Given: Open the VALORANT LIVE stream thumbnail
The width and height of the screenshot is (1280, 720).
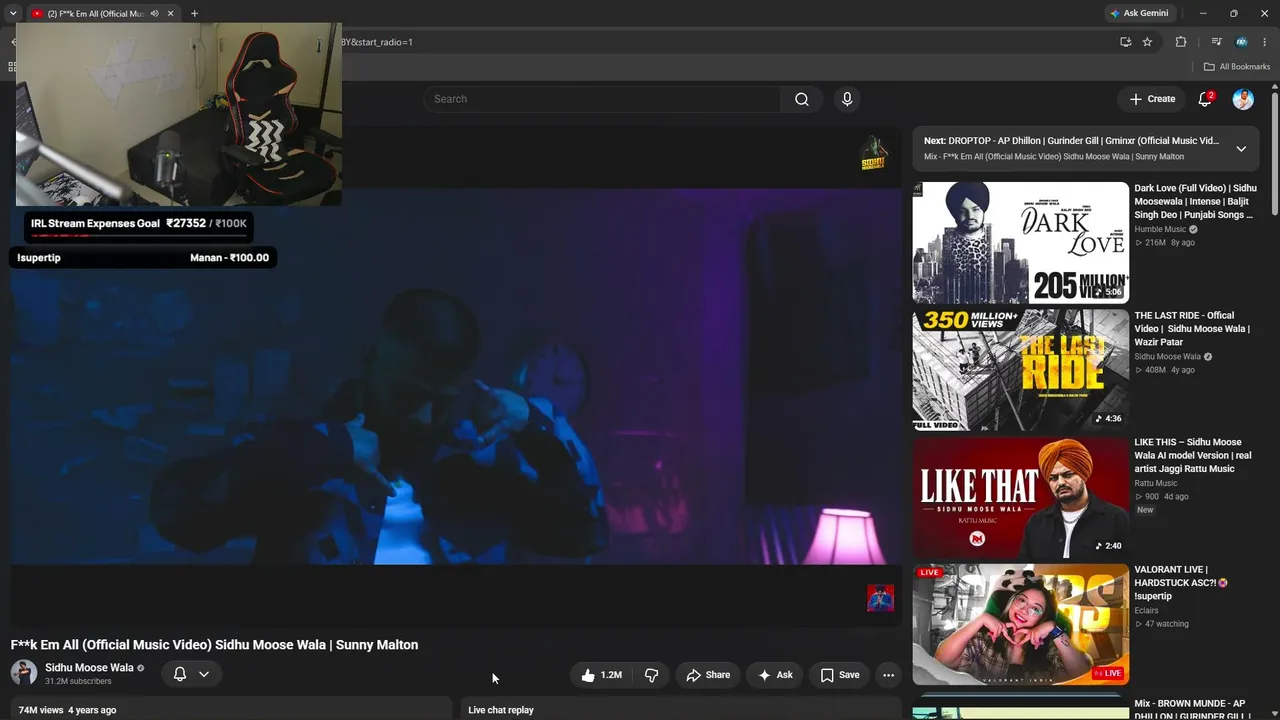Looking at the screenshot, I should pos(1021,624).
